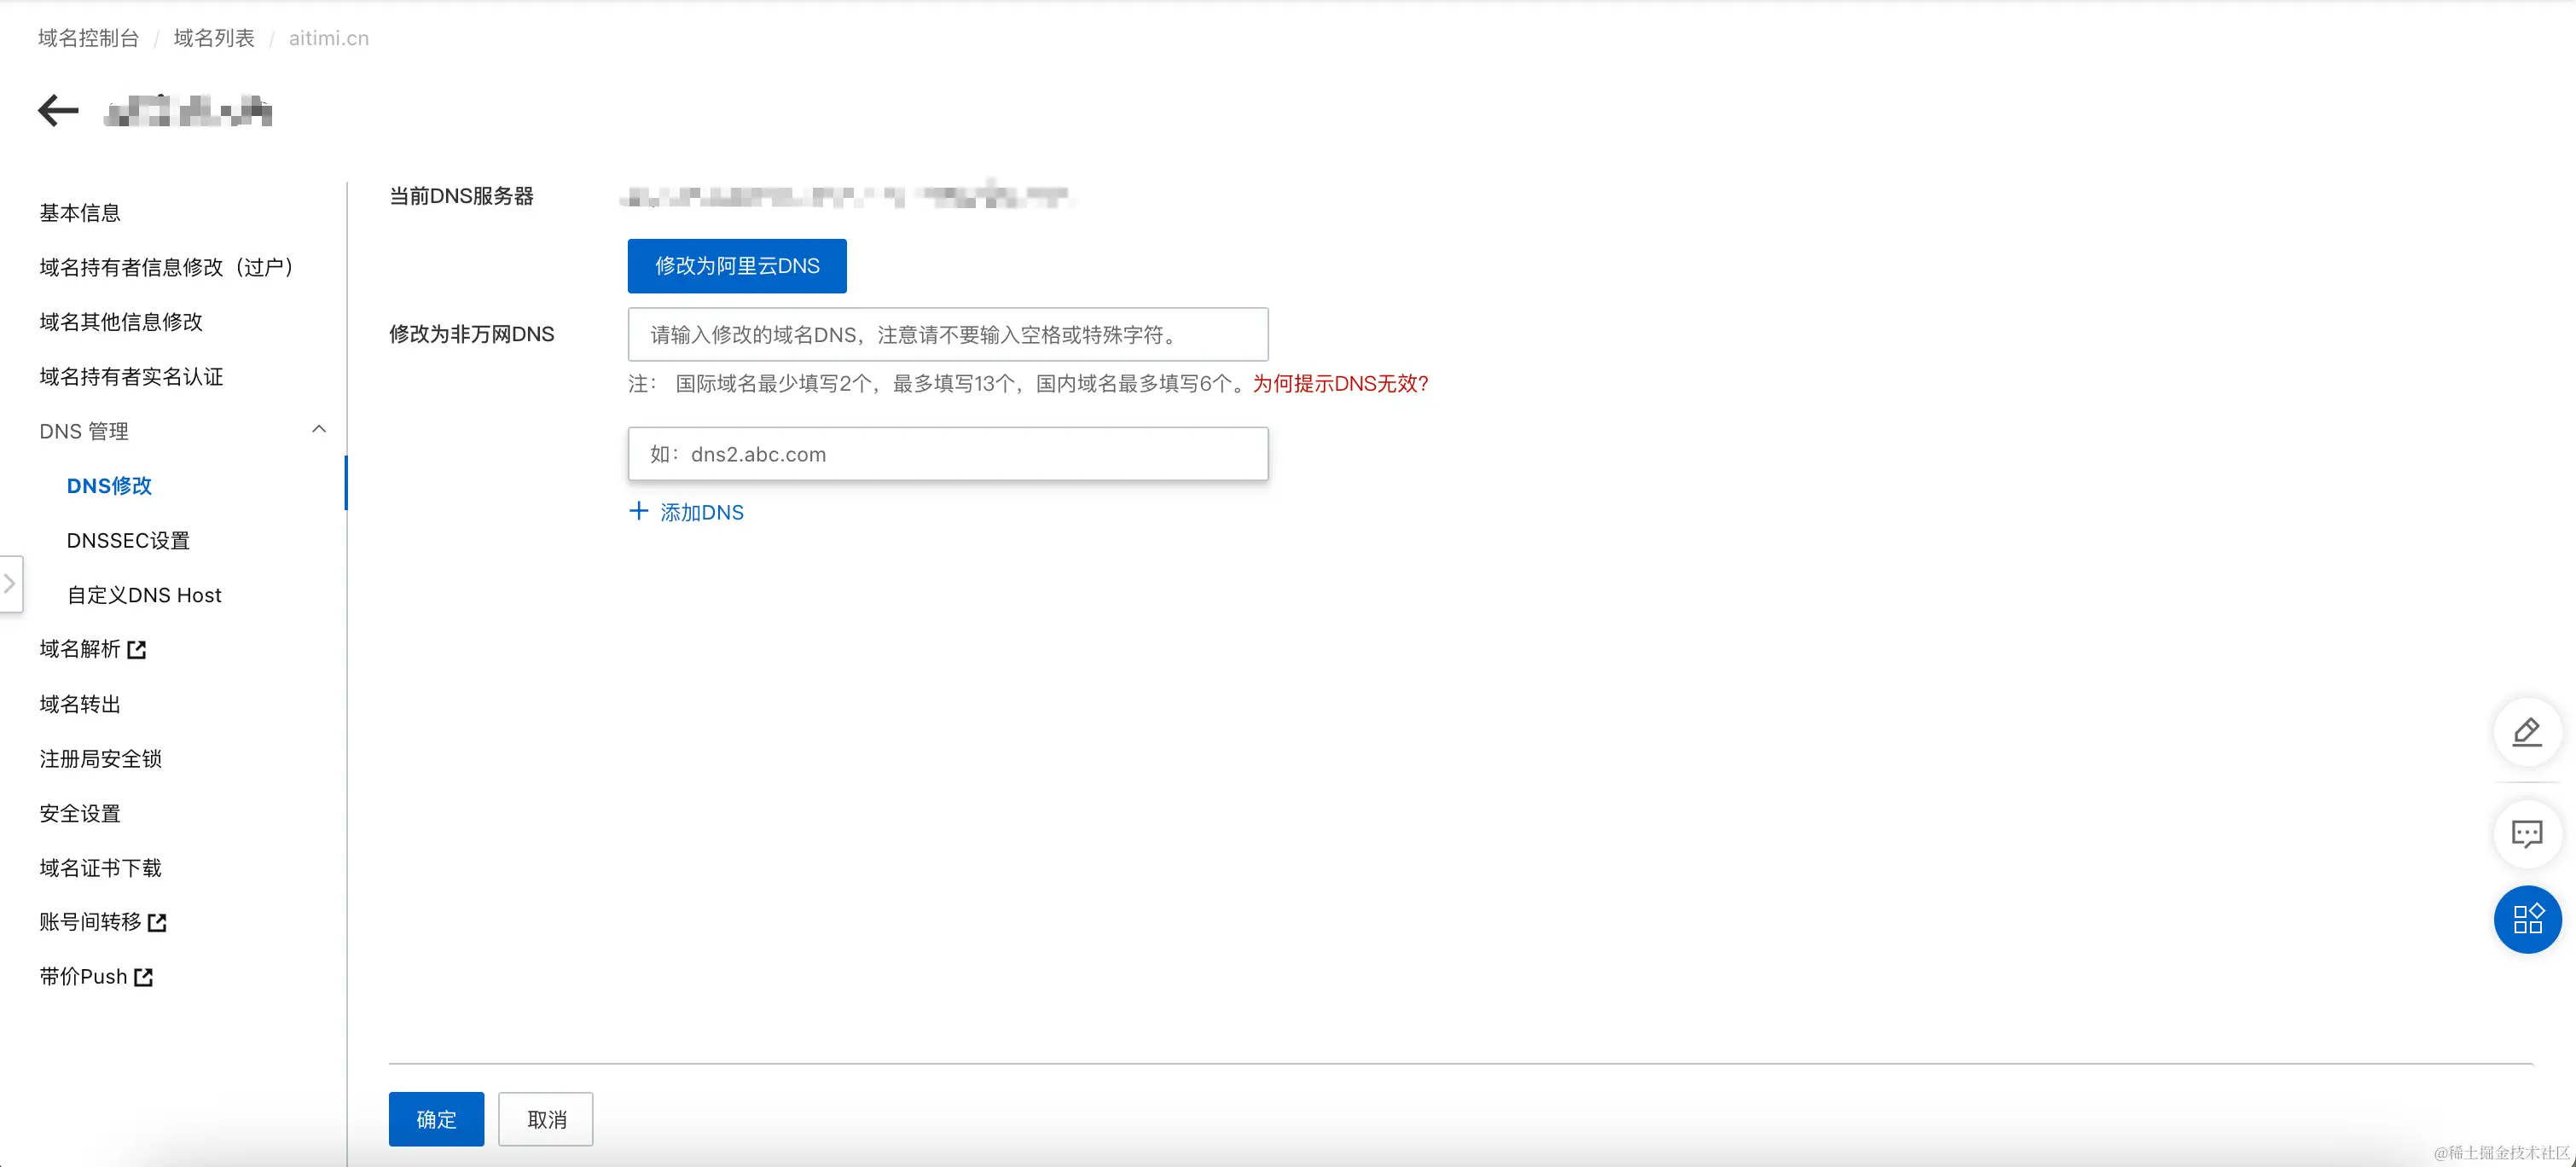Select DNSSEC设置 in the sidebar
The height and width of the screenshot is (1167, 2576).
[x=128, y=540]
